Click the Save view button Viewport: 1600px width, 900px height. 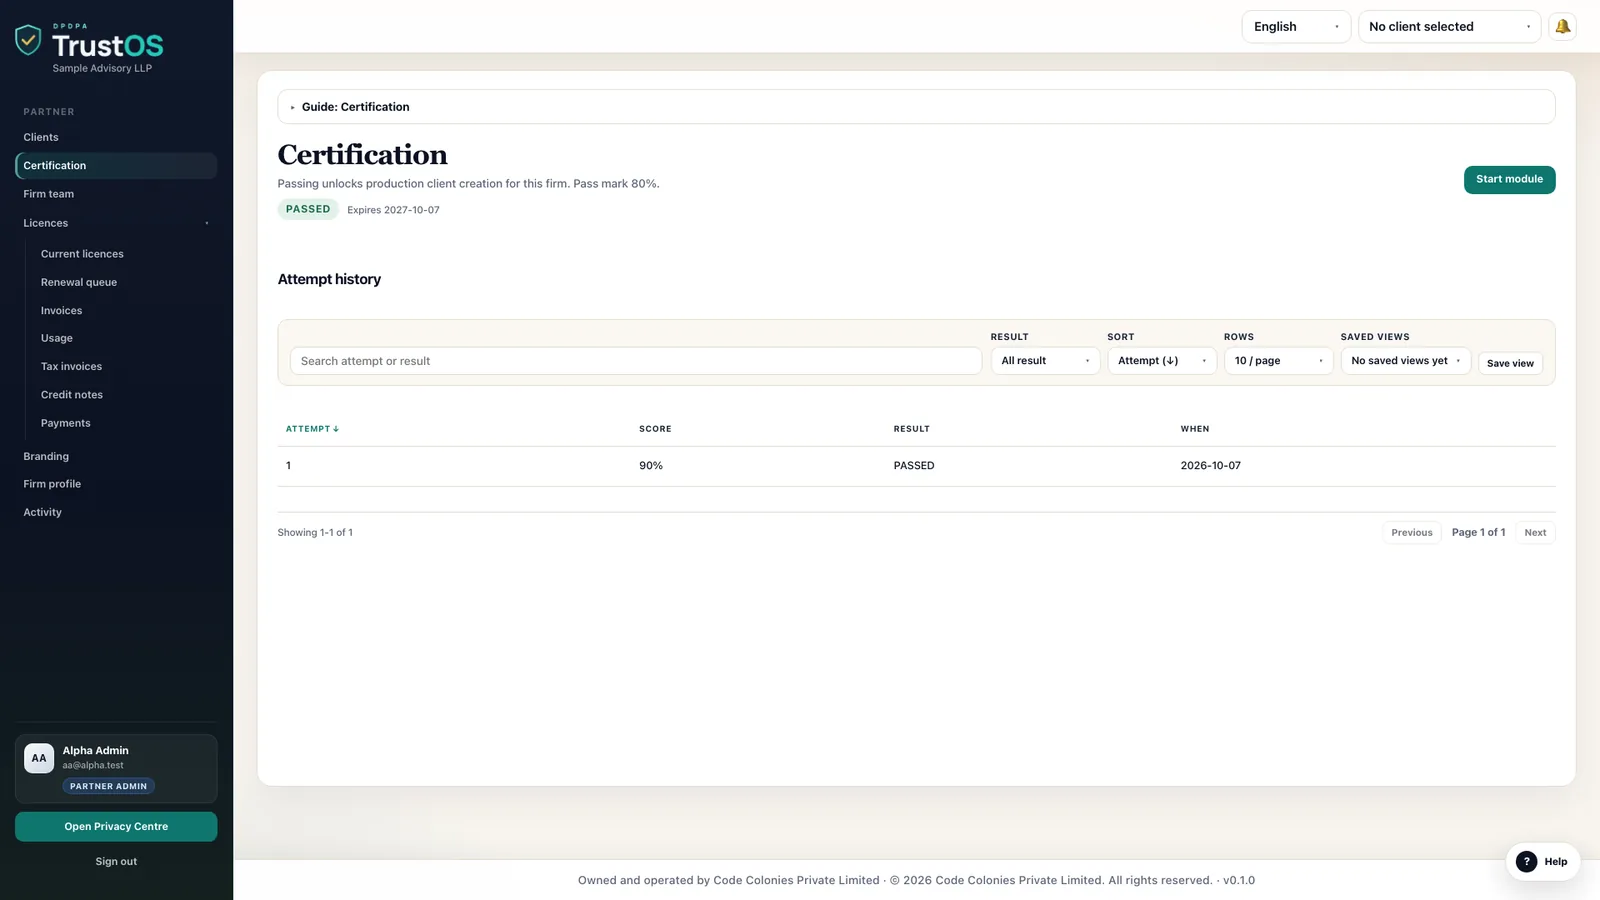click(1510, 363)
